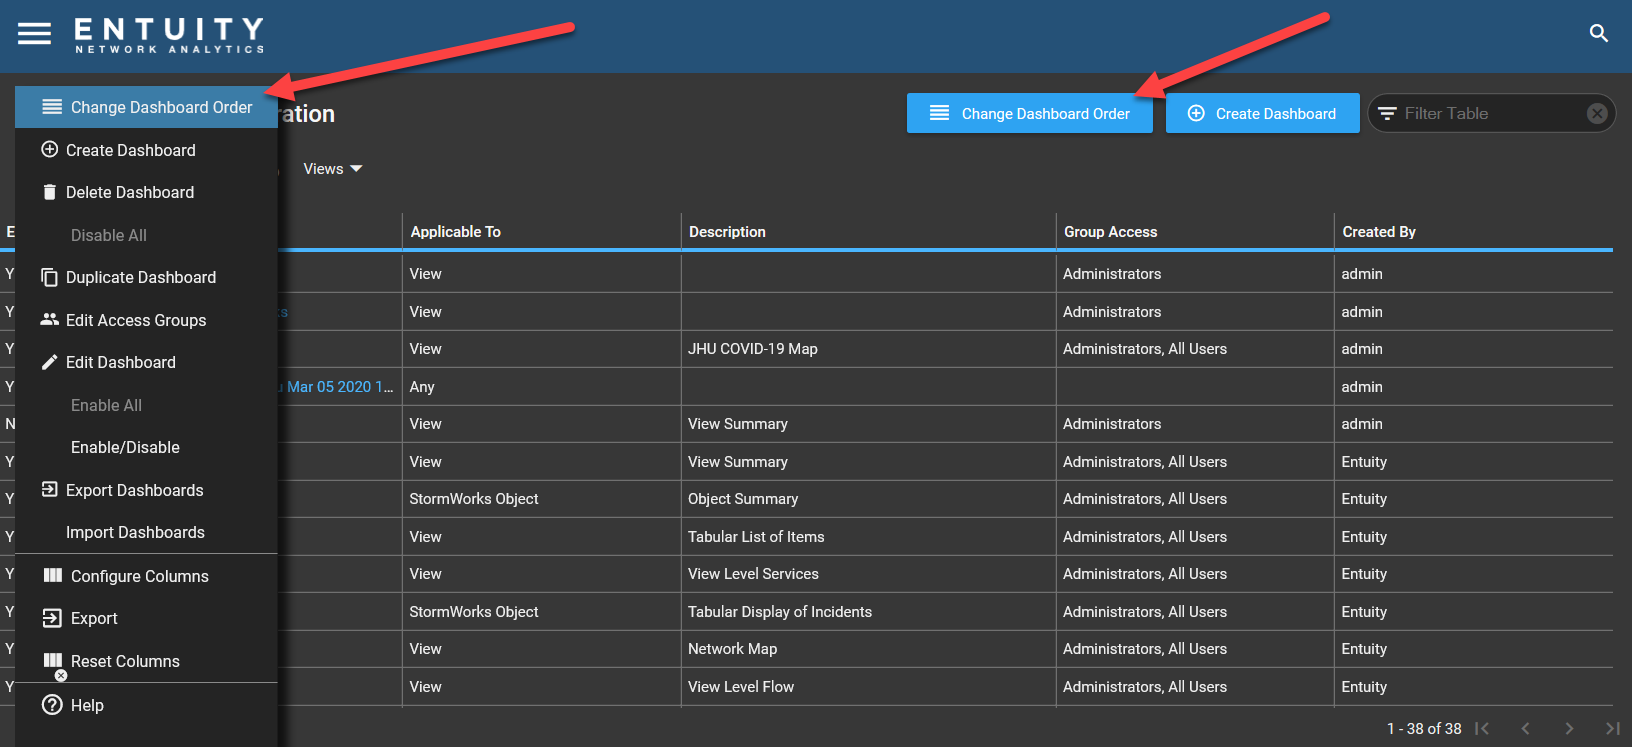Click the 1 - 38 of 38 pagination text

coord(1424,729)
